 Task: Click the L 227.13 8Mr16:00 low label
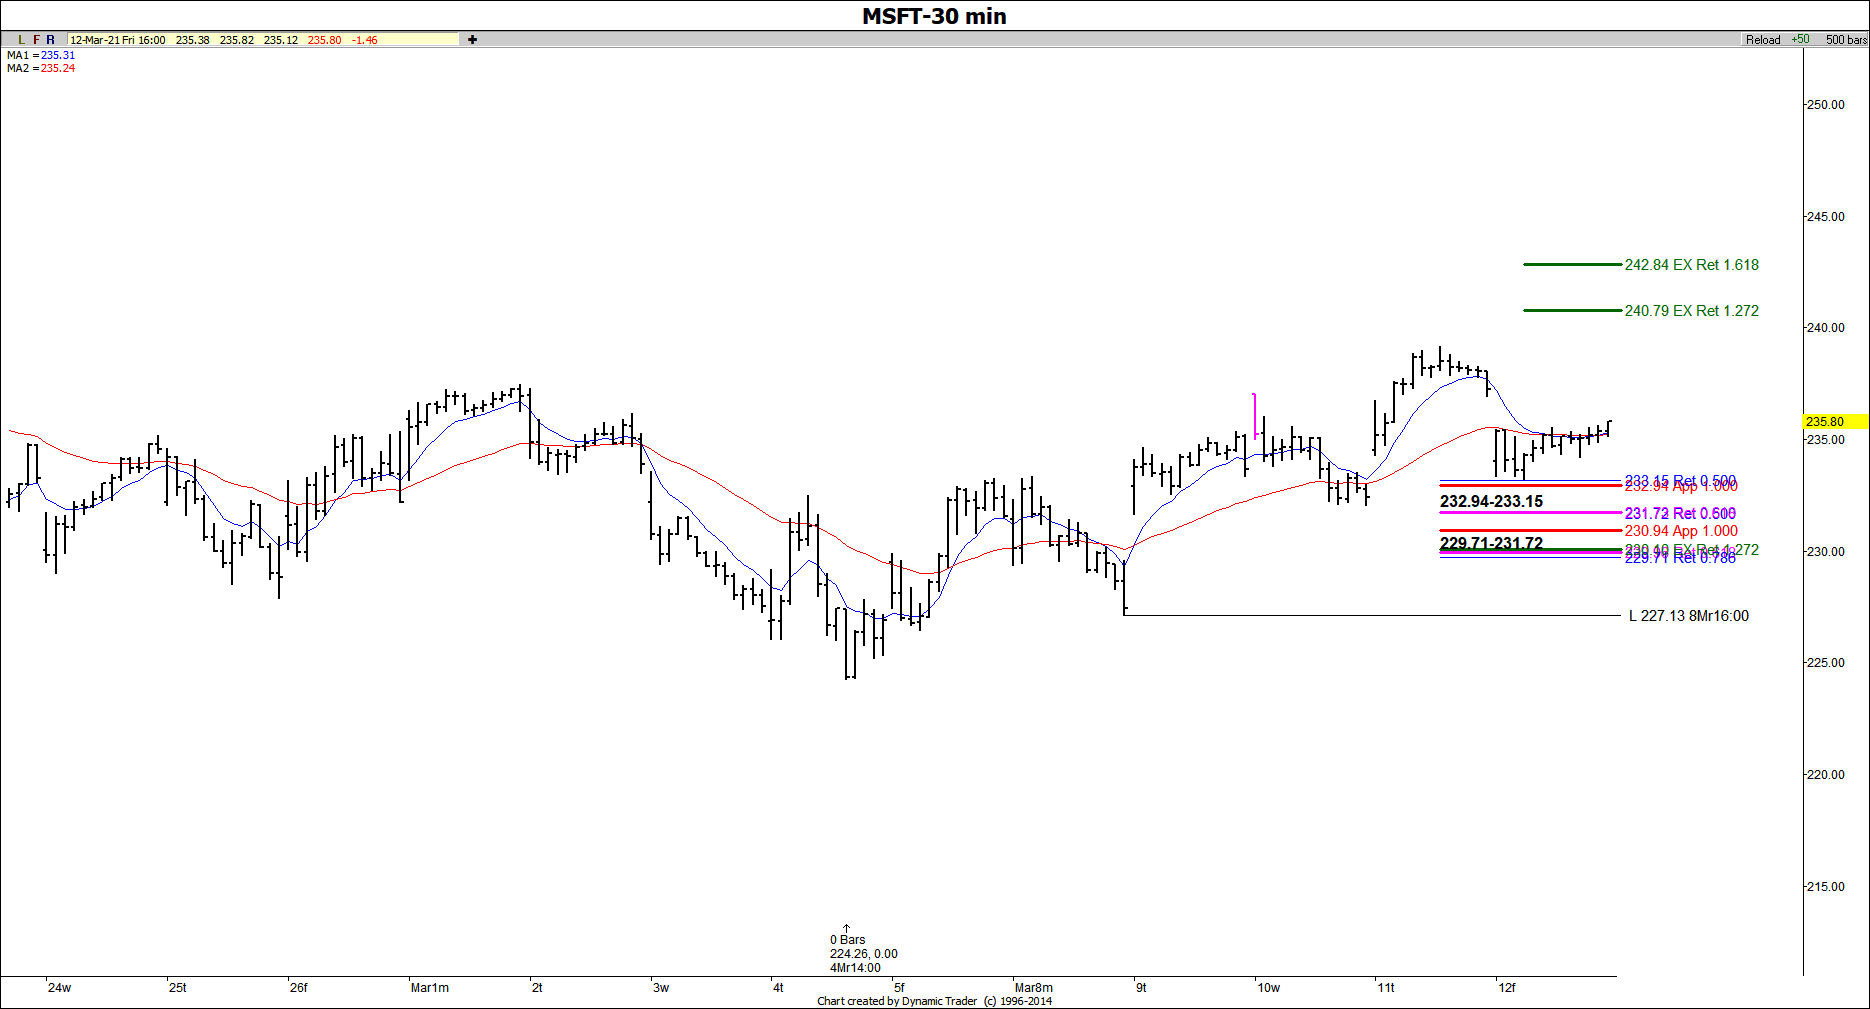(x=1688, y=616)
